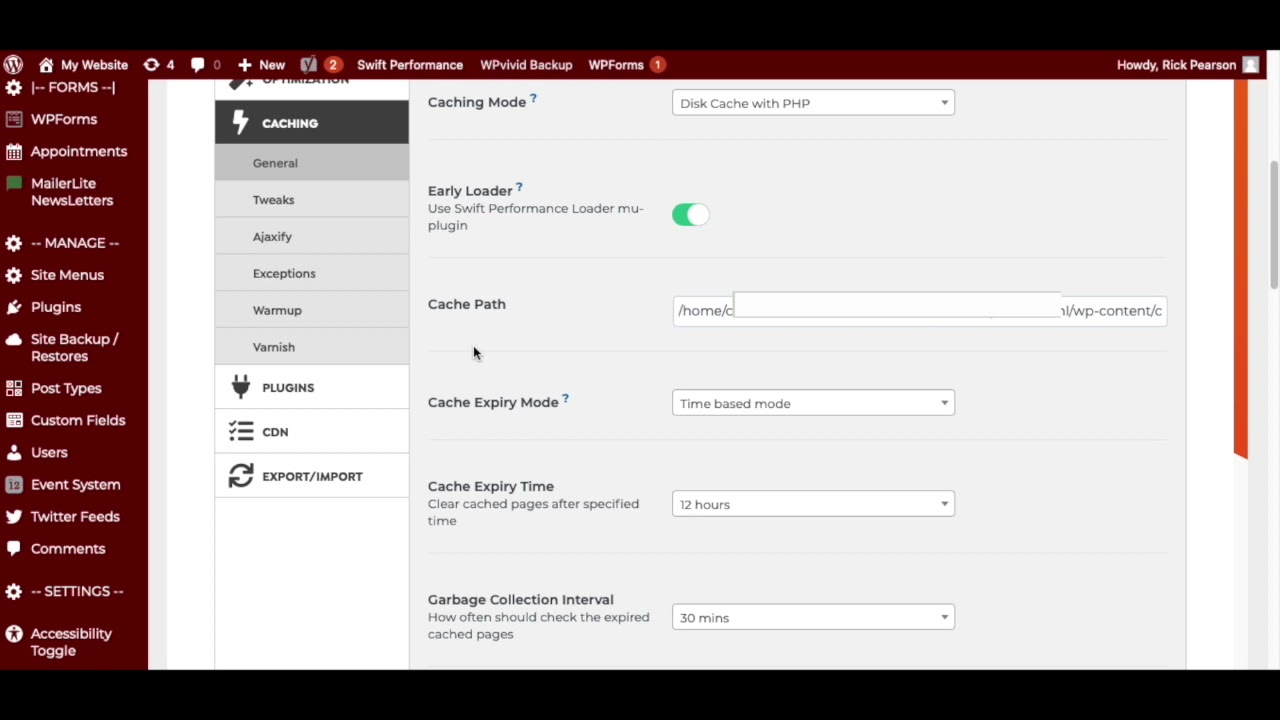Click the Plugins plug icon in settings nav
The width and height of the screenshot is (1280, 720).
(240, 387)
